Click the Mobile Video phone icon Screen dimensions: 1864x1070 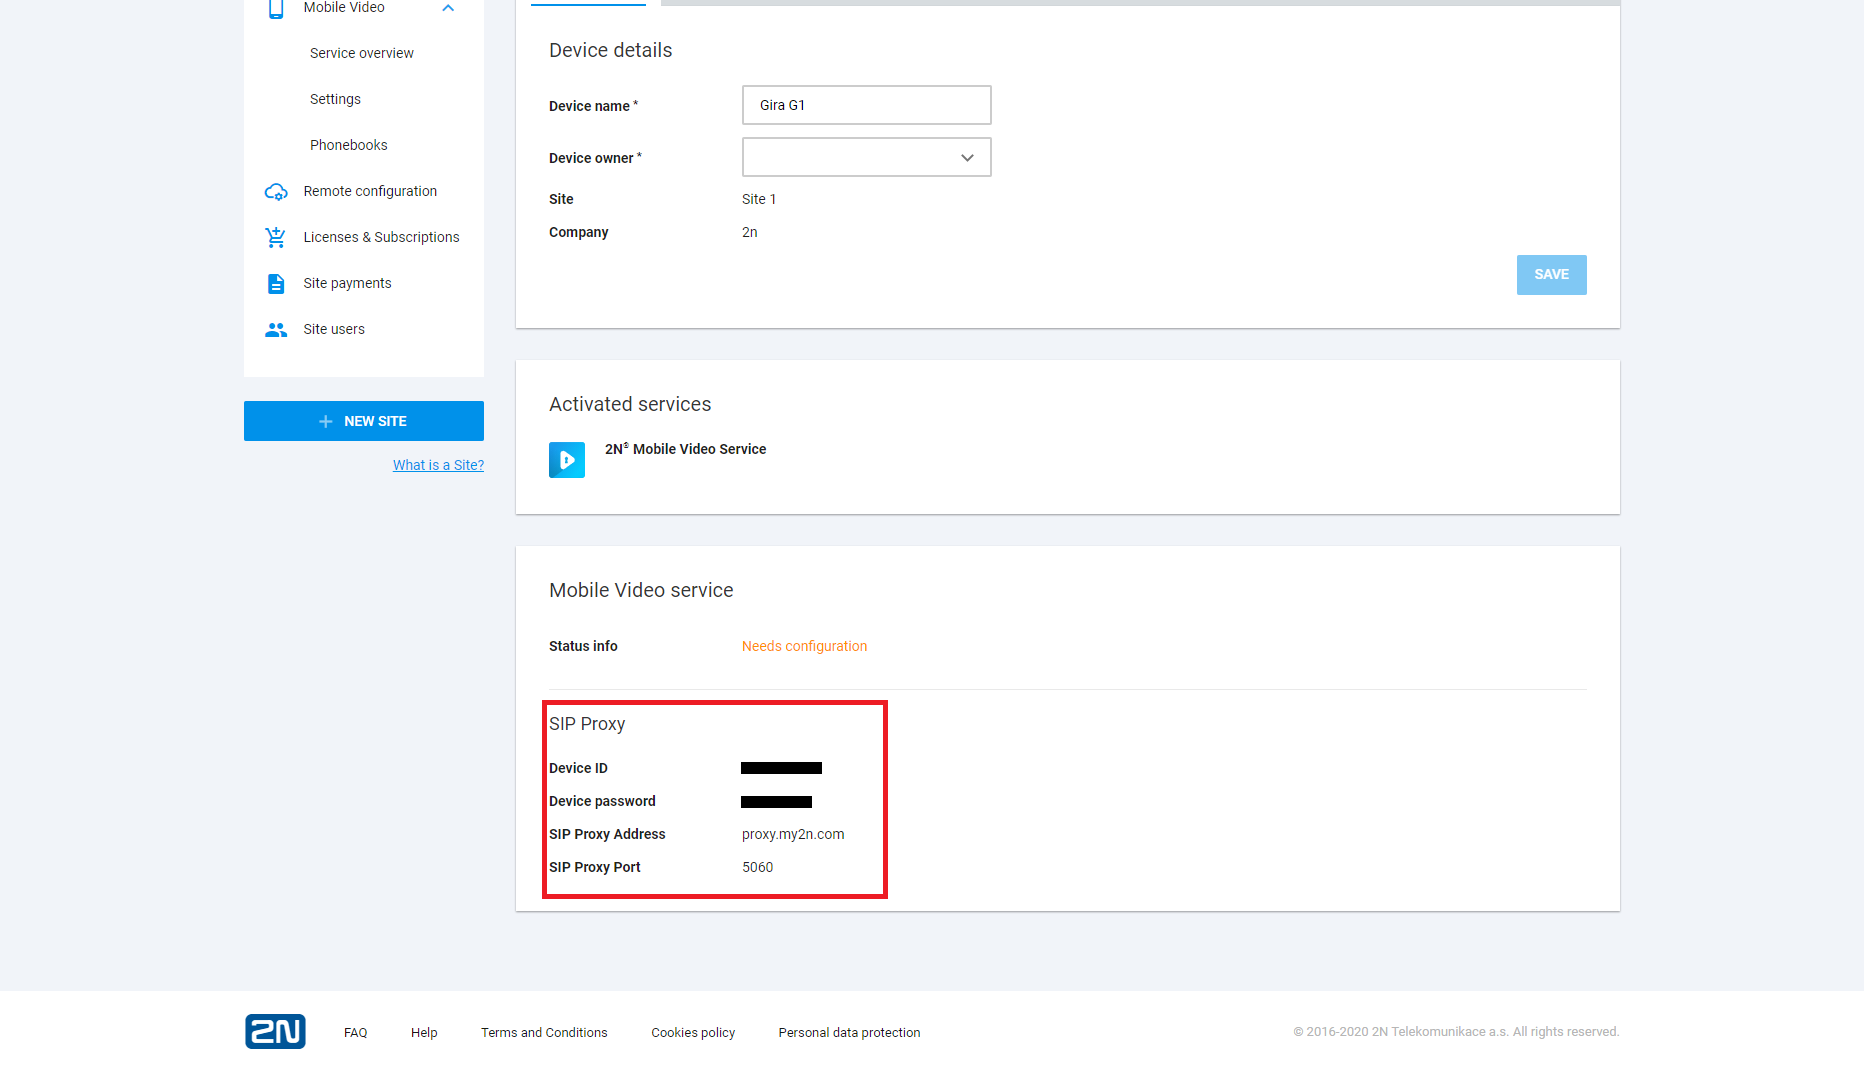pos(276,9)
